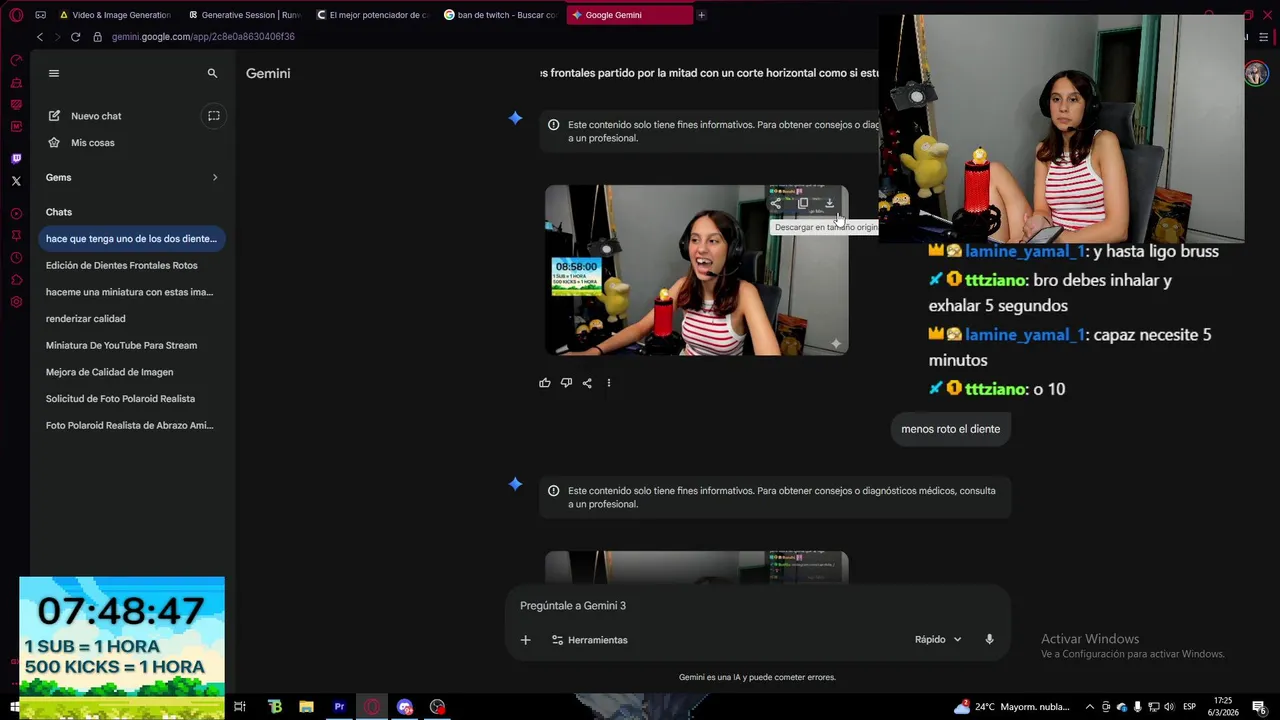Open the first generated image thumbnail
The image size is (1280, 720).
tap(696, 270)
